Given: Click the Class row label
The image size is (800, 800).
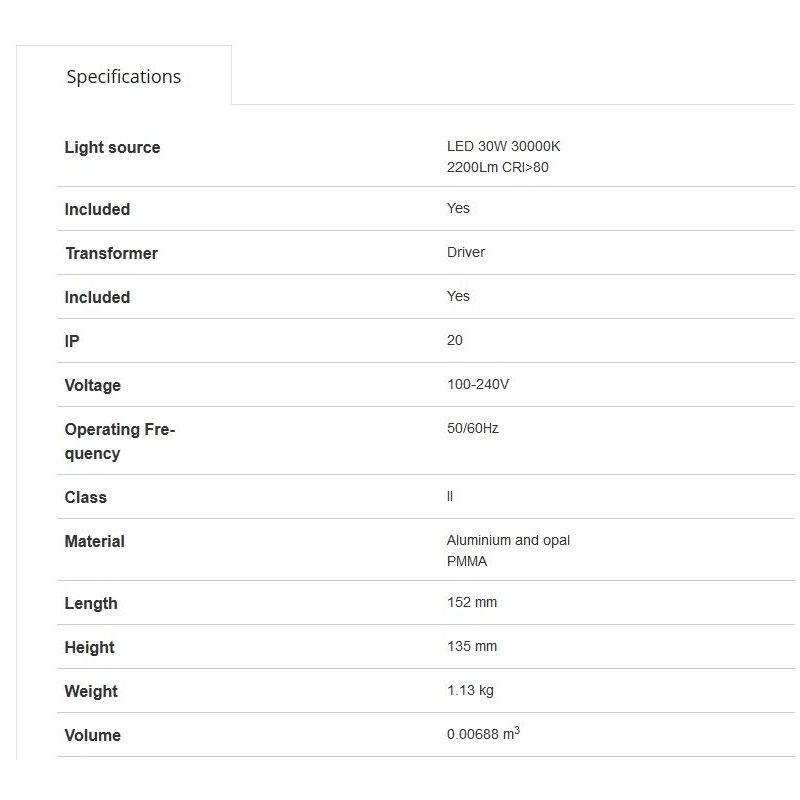Looking at the screenshot, I should [x=85, y=498].
